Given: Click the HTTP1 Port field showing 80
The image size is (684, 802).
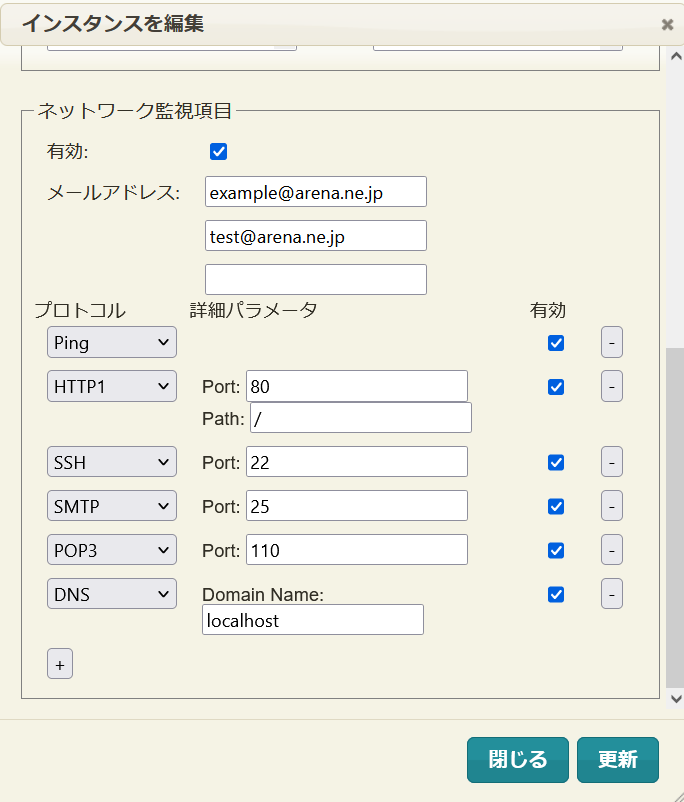Looking at the screenshot, I should (x=357, y=386).
